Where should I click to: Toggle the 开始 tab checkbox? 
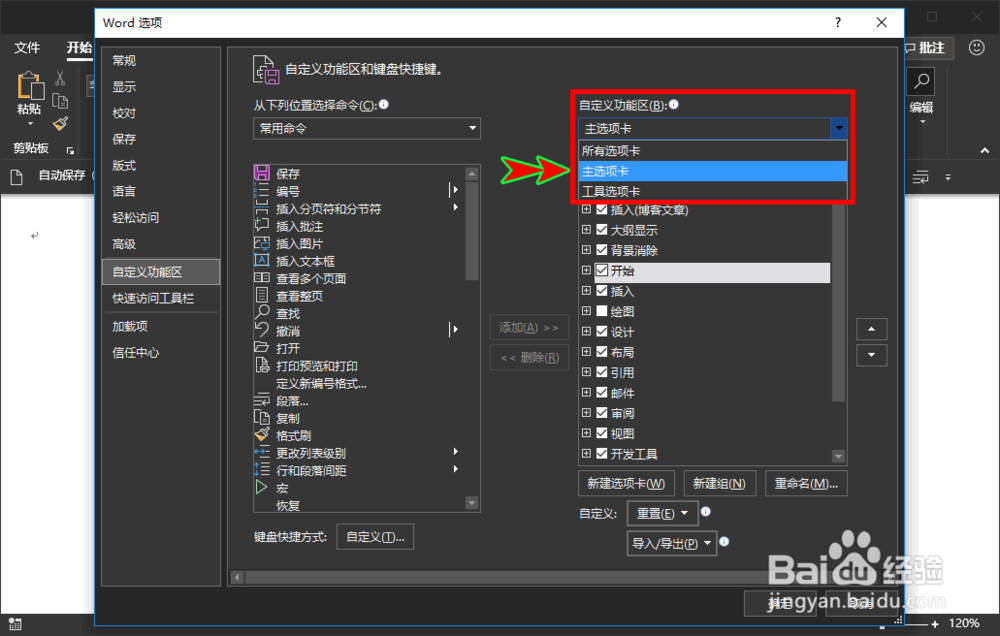coord(600,270)
